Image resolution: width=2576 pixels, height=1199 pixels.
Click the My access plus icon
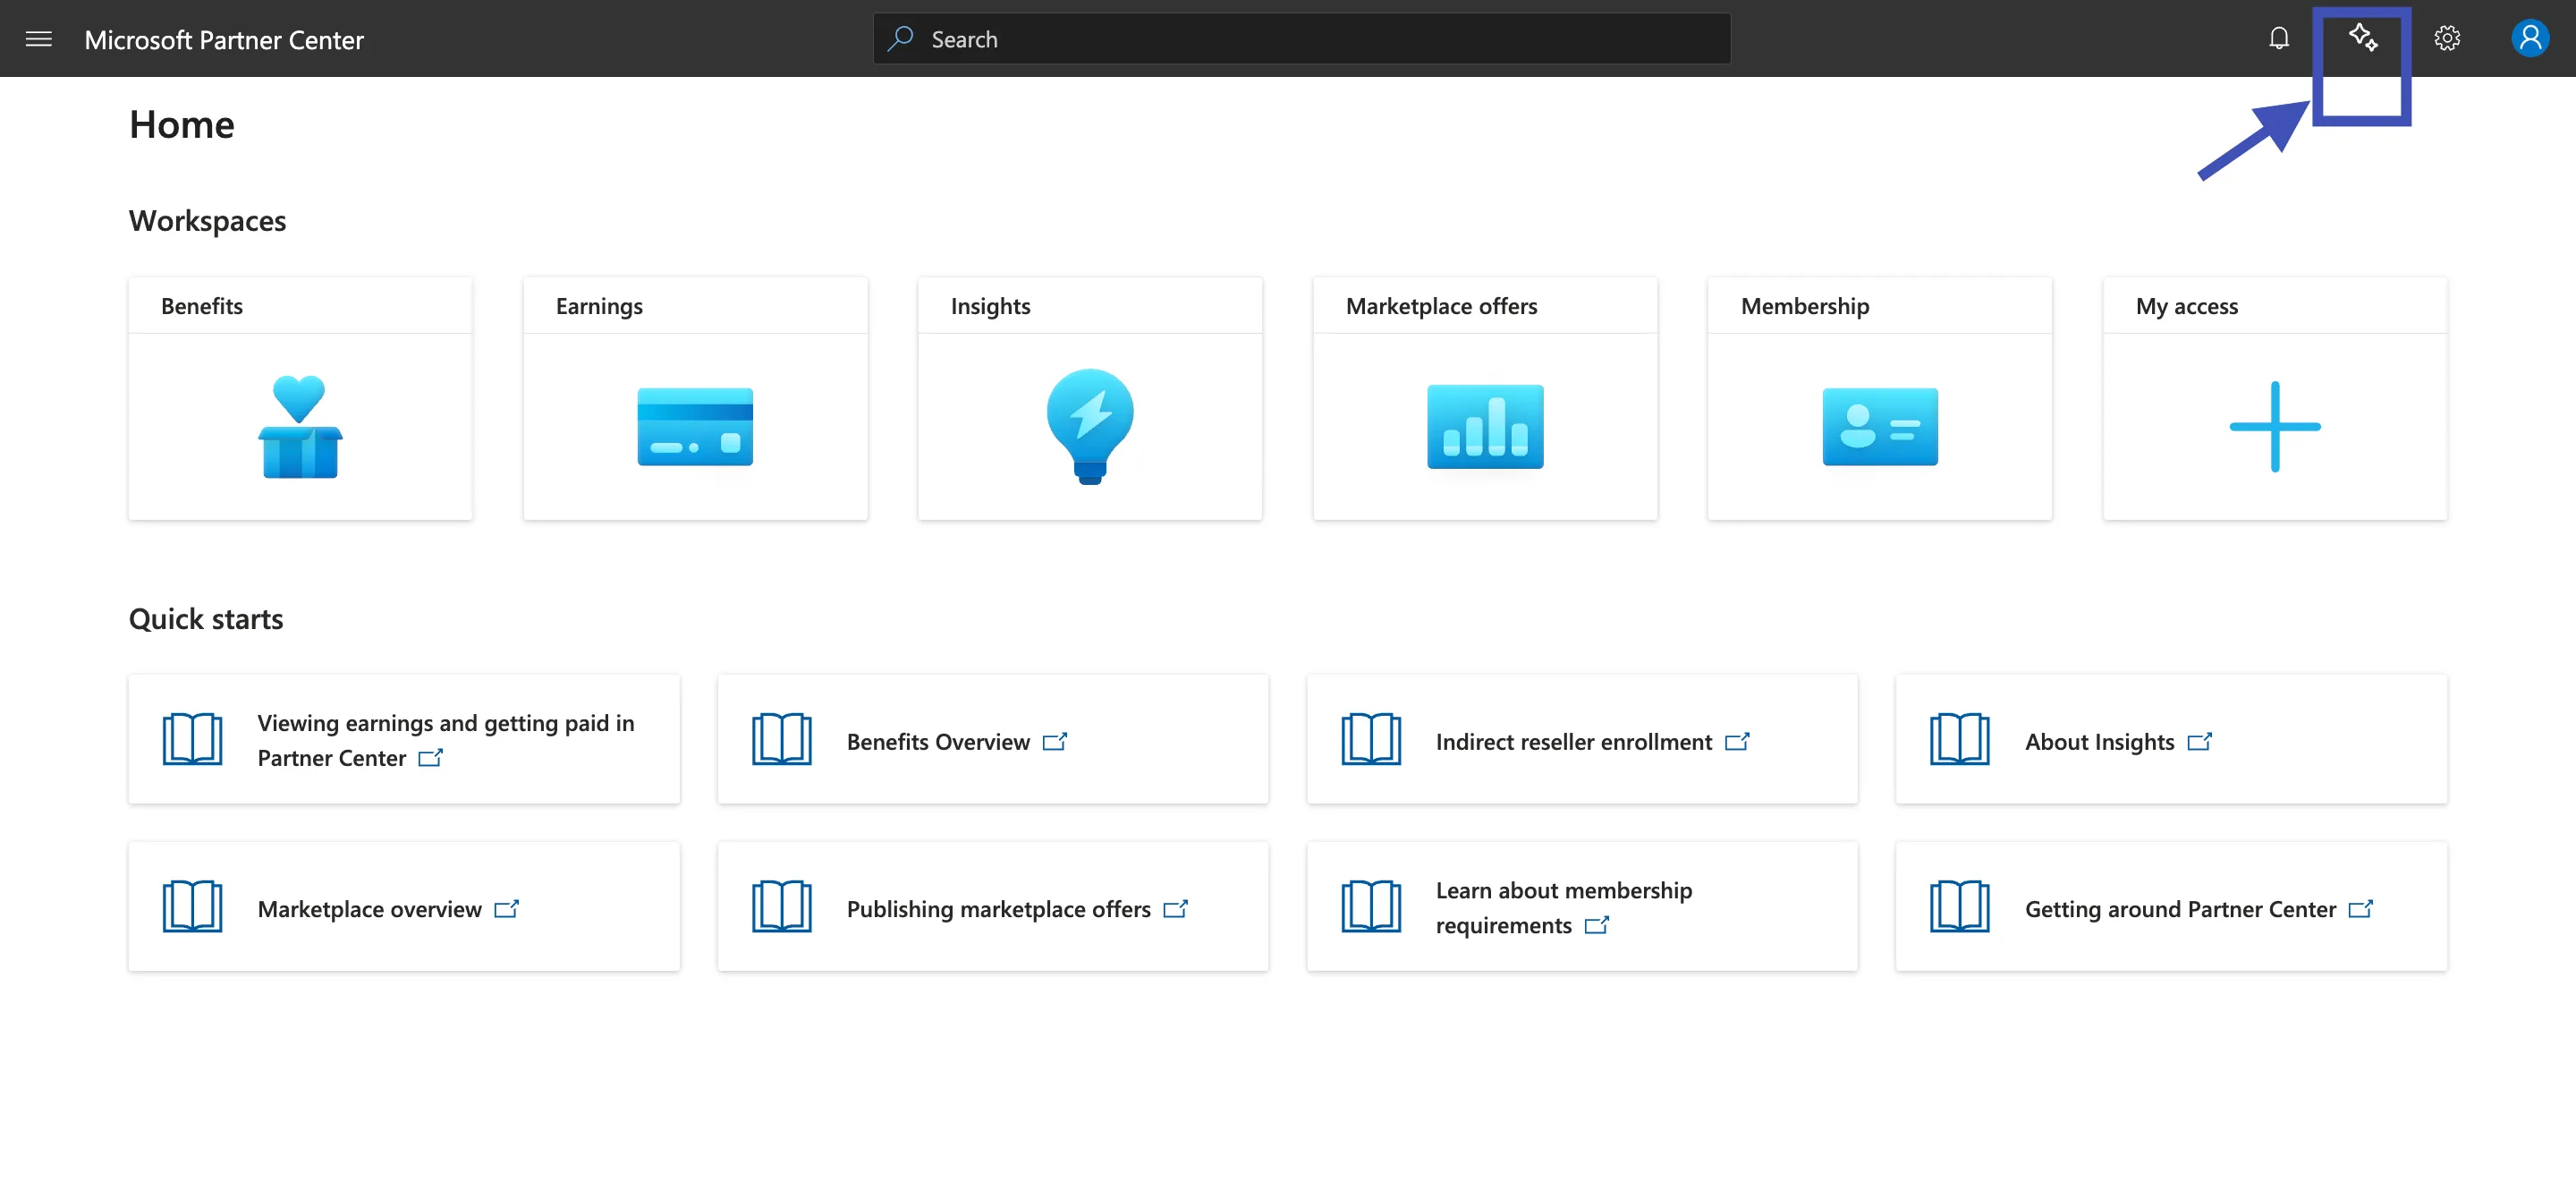tap(2275, 426)
